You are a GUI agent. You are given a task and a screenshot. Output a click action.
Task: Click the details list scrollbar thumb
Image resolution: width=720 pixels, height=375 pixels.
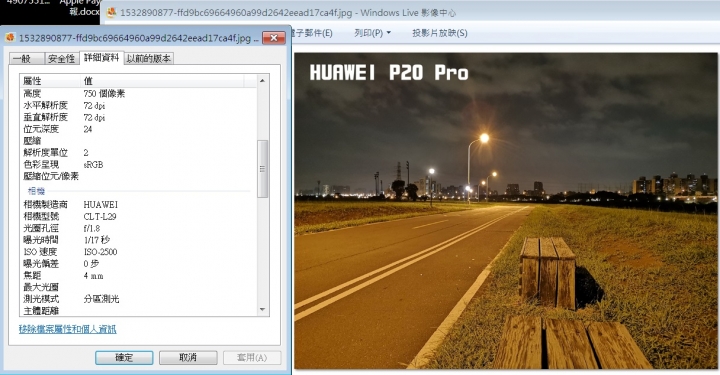tap(263, 169)
